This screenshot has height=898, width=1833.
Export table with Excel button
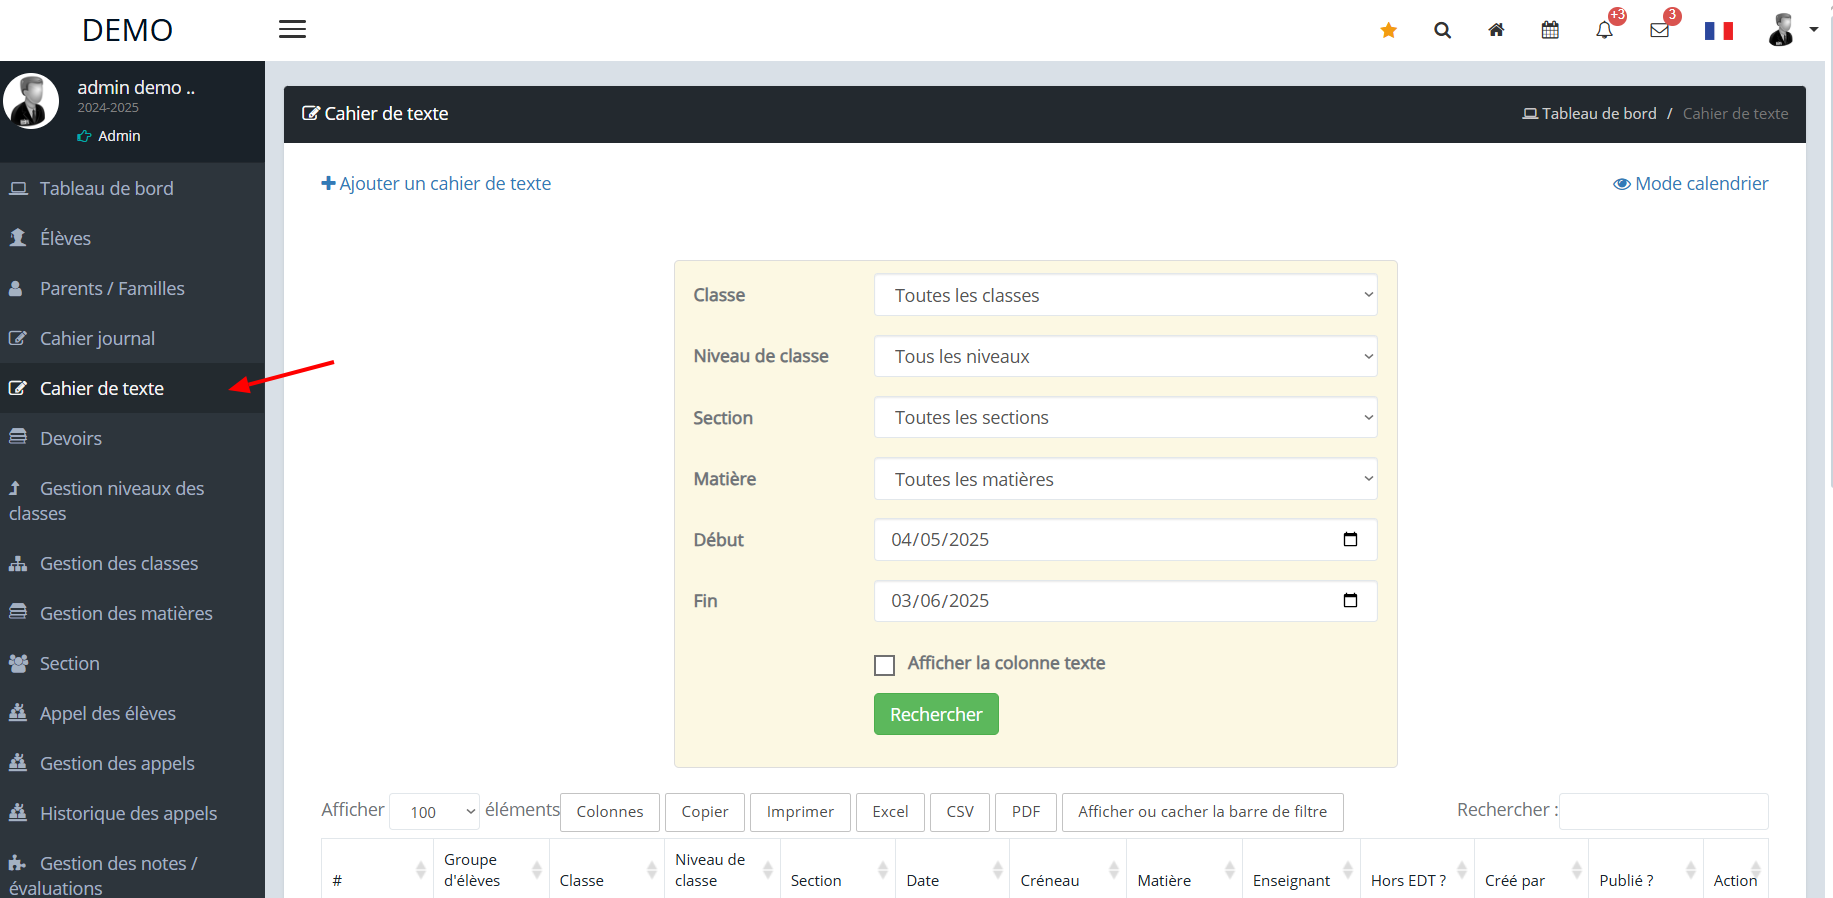tap(890, 812)
